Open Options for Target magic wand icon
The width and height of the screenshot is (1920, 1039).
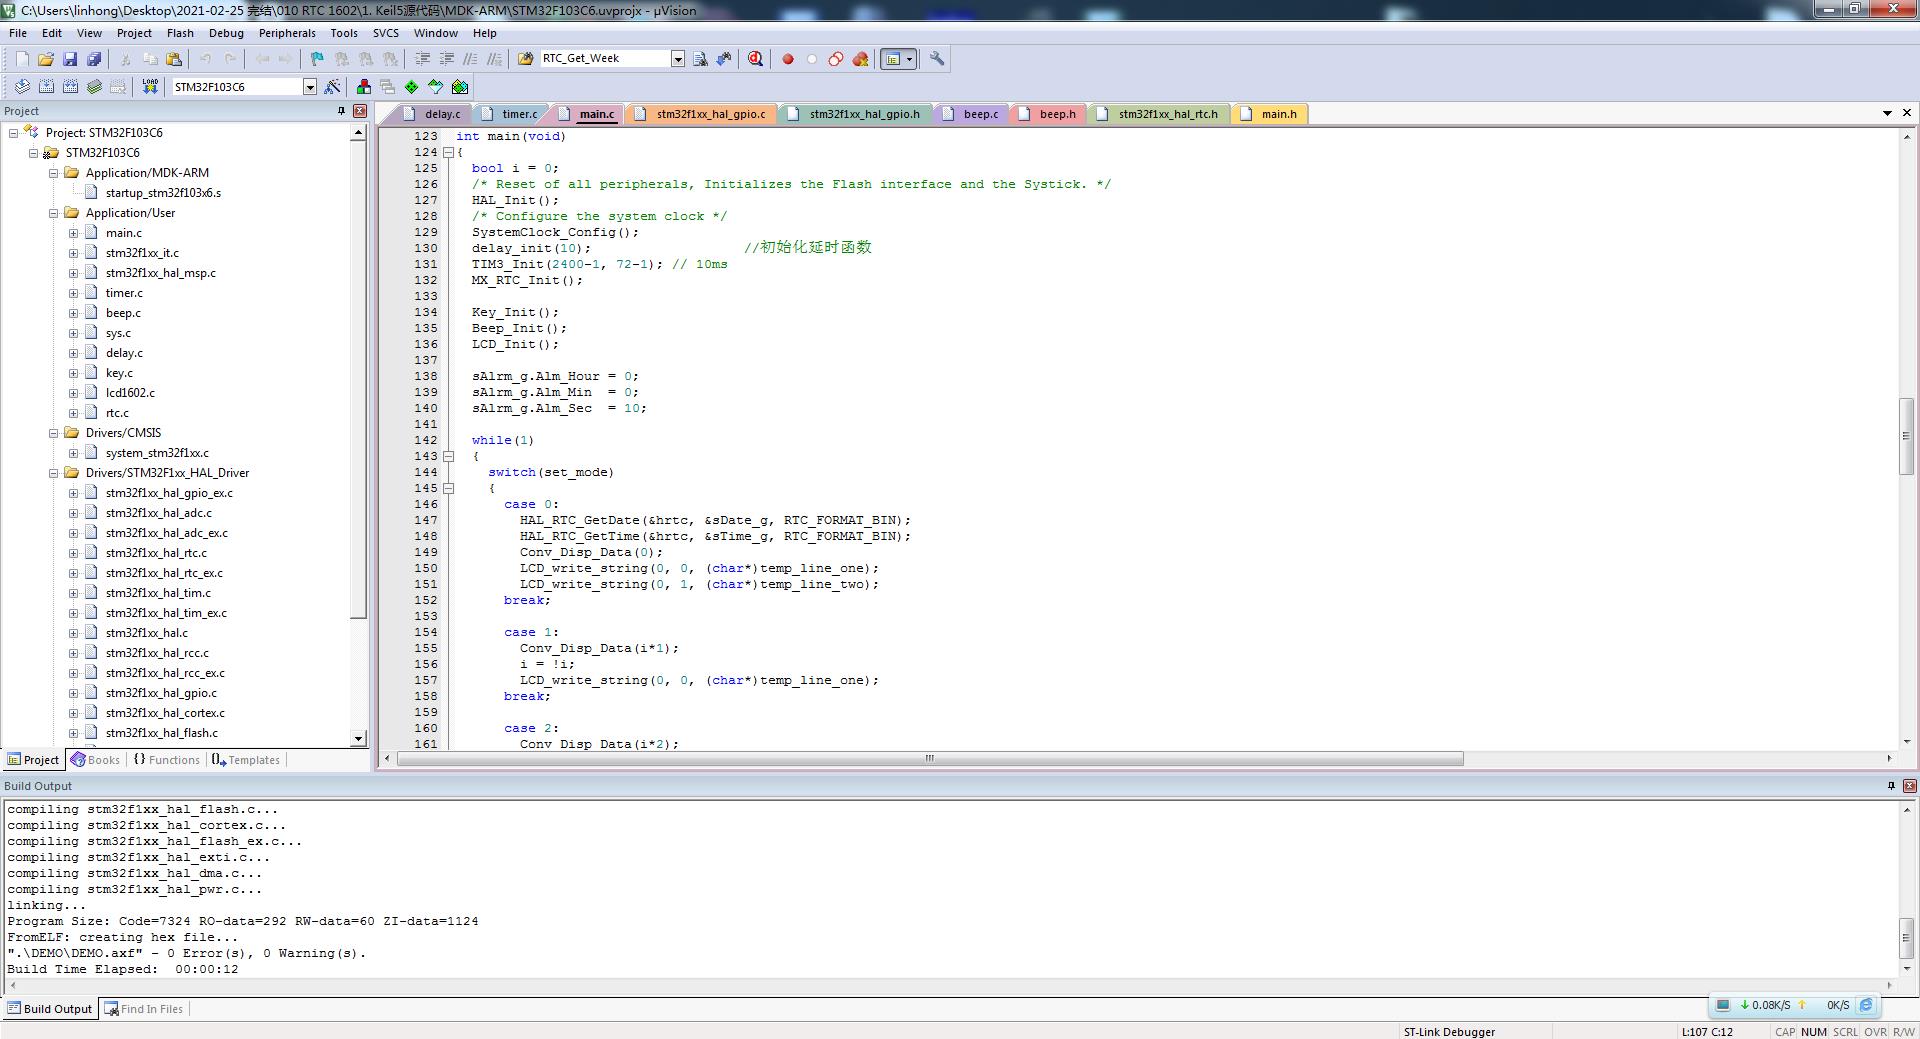[333, 87]
